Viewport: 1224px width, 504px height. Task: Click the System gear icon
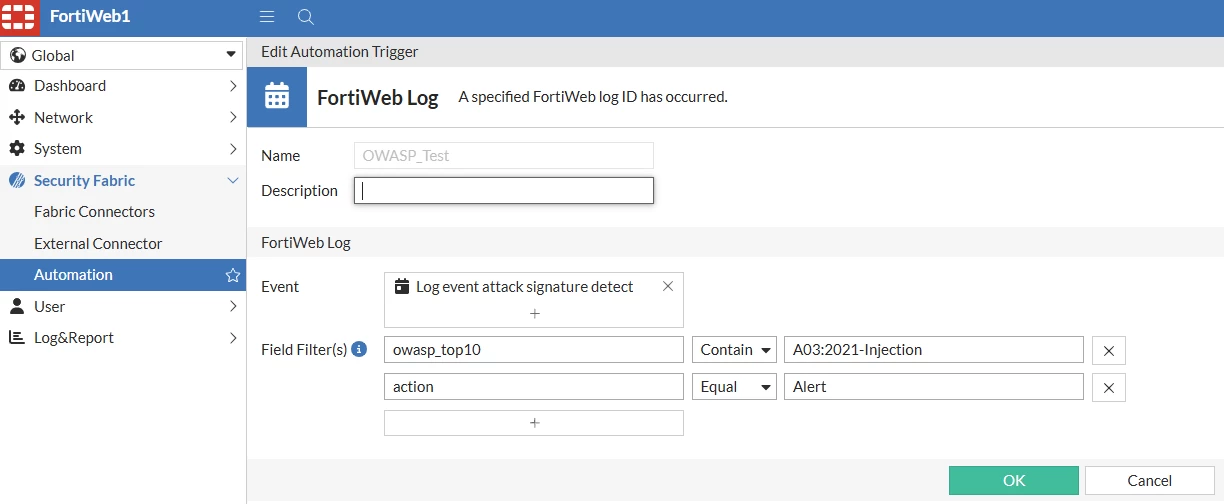(17, 149)
